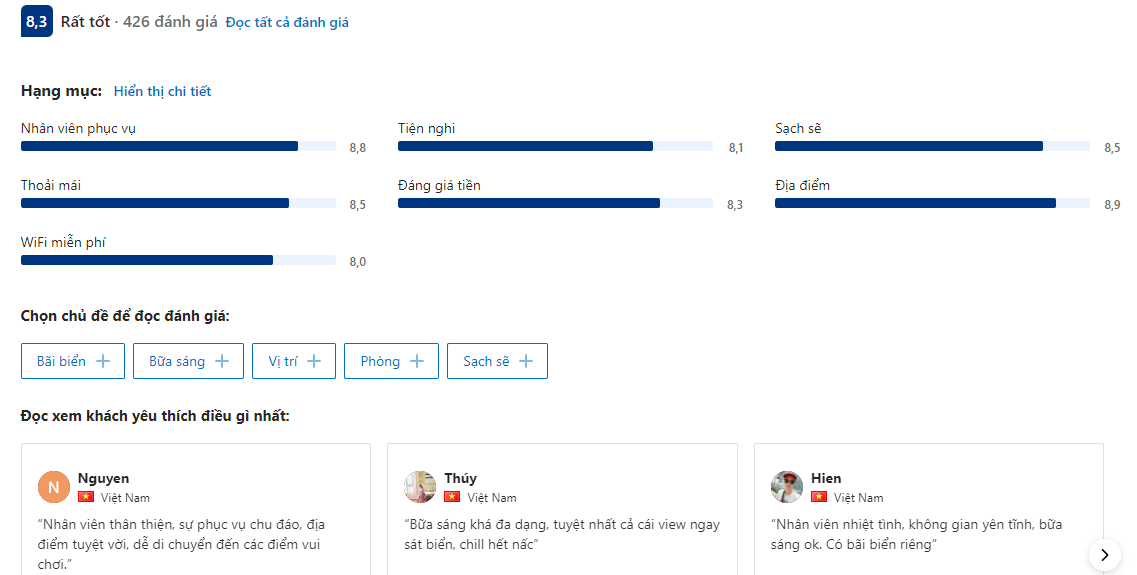Click the Vietnam flag next to Nguyen
This screenshot has width=1137, height=575.
click(86, 497)
